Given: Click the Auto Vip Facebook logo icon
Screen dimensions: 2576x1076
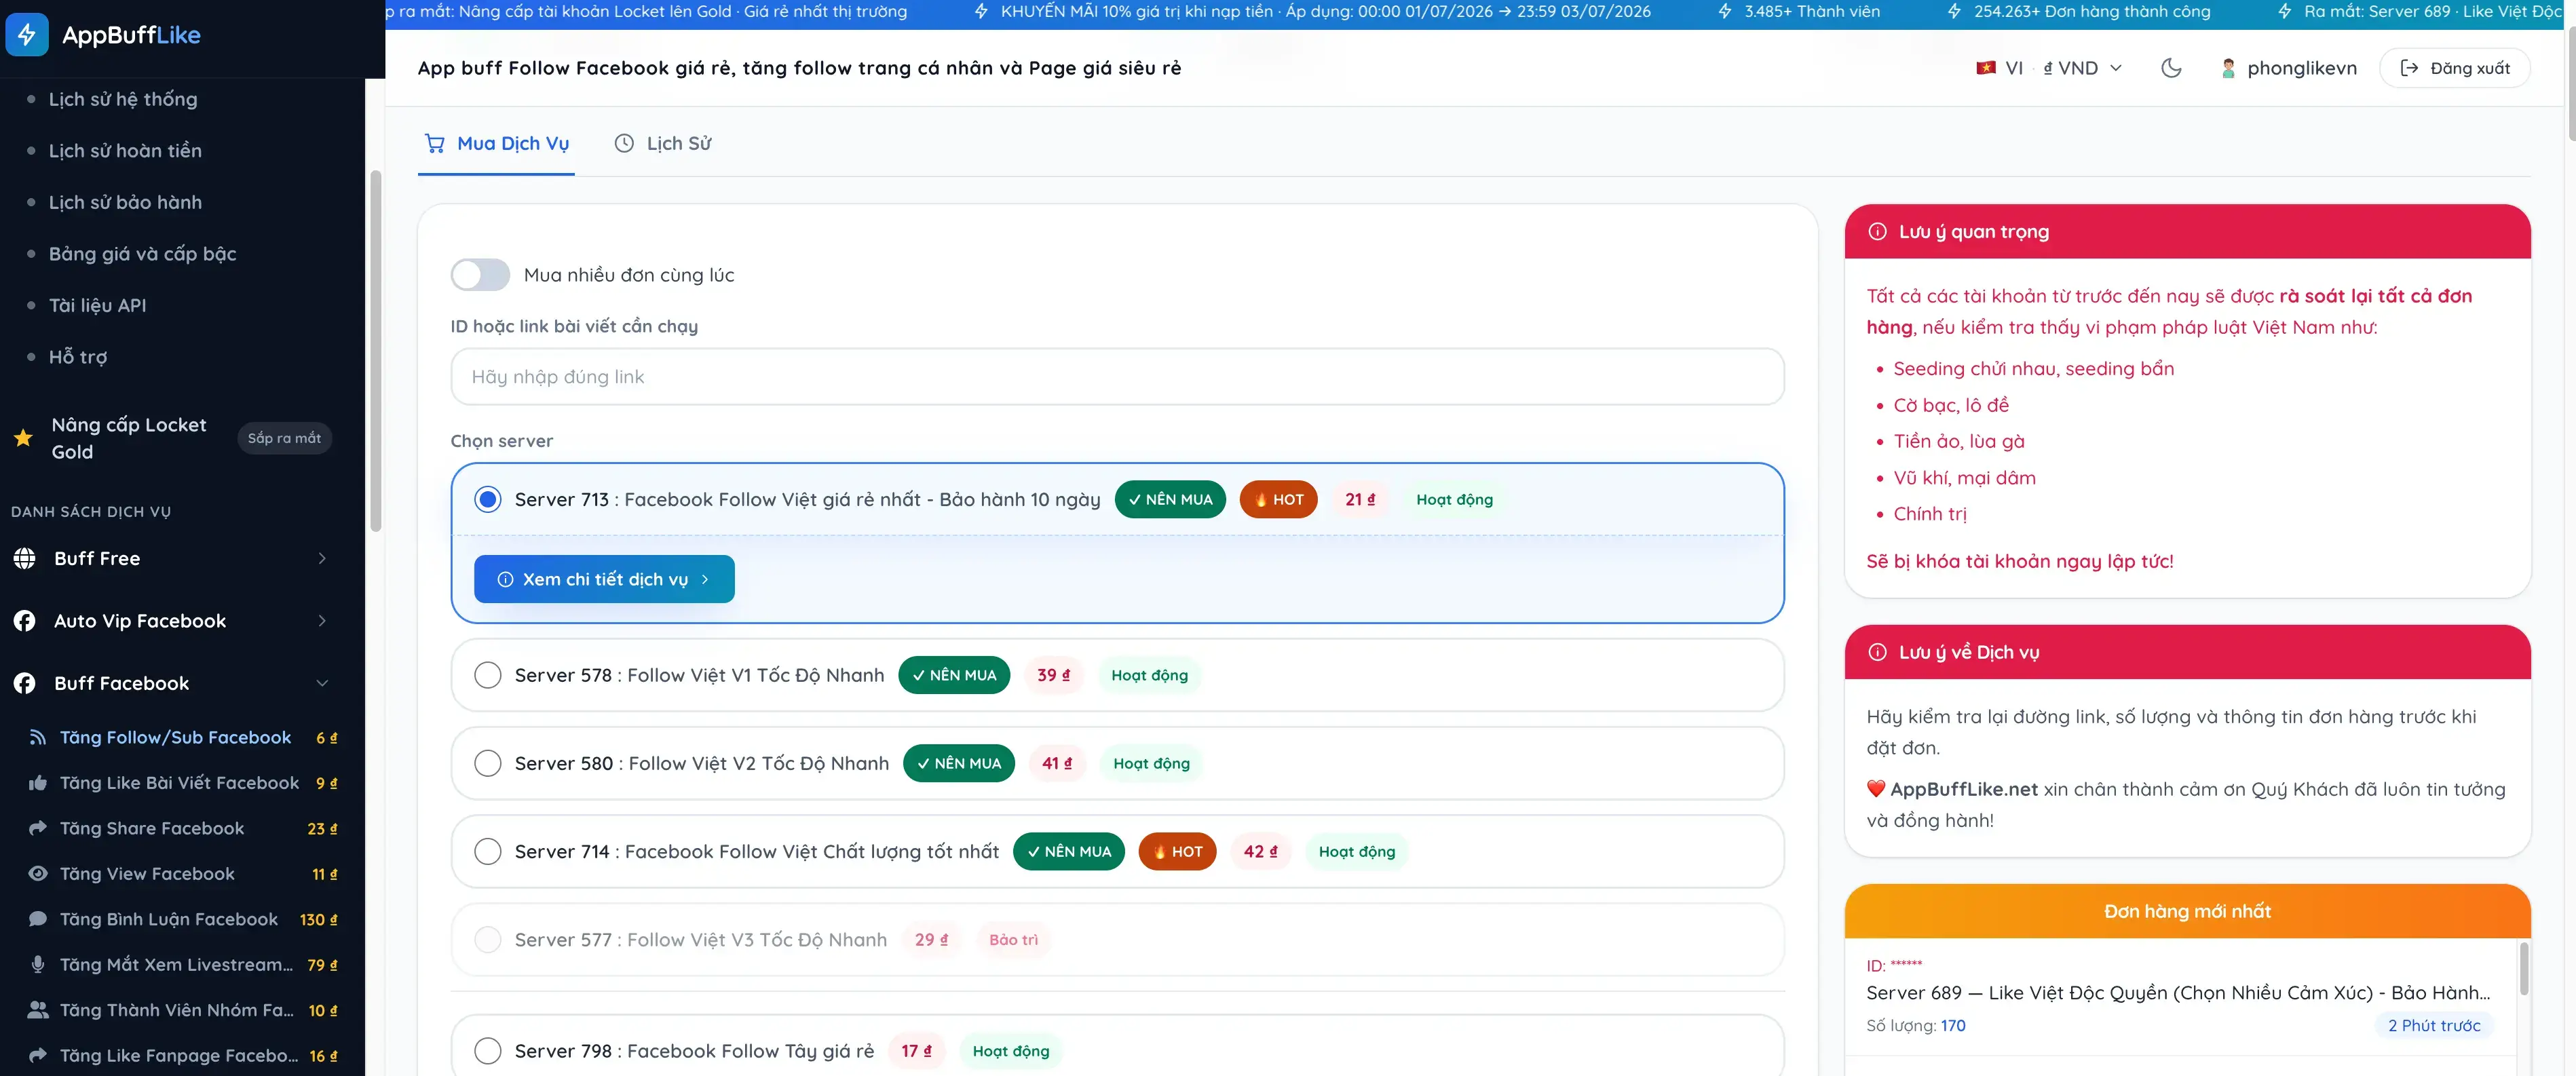Looking at the screenshot, I should 25,621.
